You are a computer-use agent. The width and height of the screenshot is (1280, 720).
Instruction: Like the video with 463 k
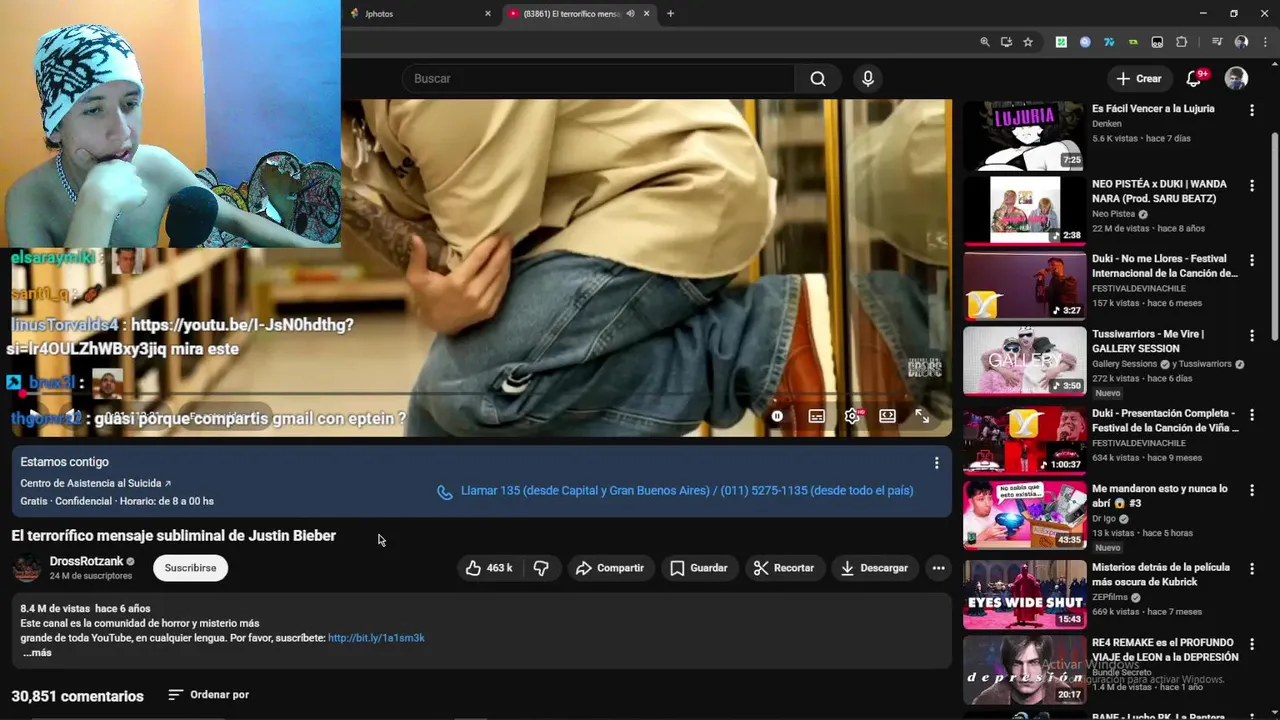[489, 568]
